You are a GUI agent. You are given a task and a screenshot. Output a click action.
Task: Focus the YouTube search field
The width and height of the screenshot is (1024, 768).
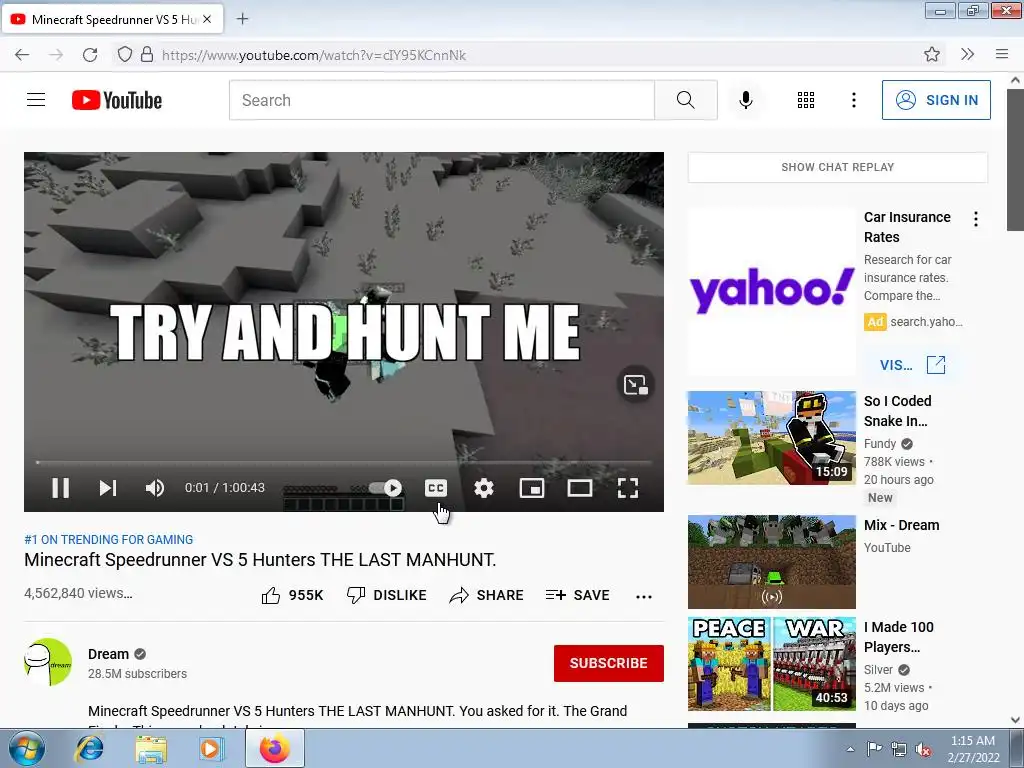441,100
